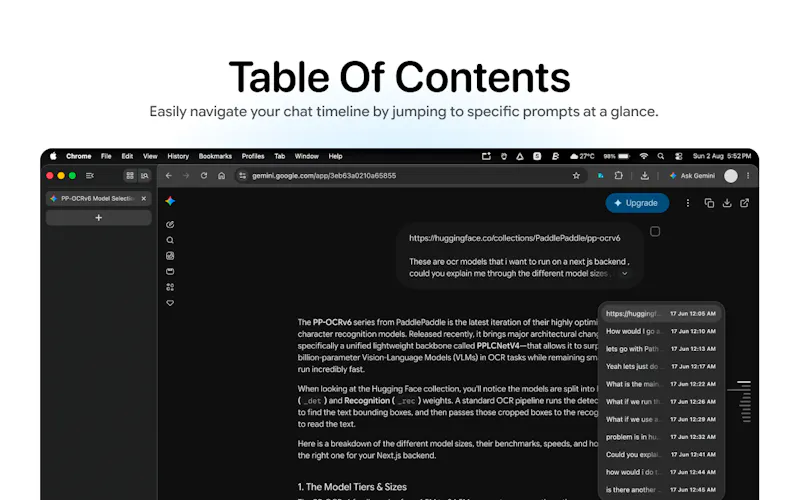Jump to the prompt 'How would I go a...'
800x500 pixels.
(x=661, y=331)
